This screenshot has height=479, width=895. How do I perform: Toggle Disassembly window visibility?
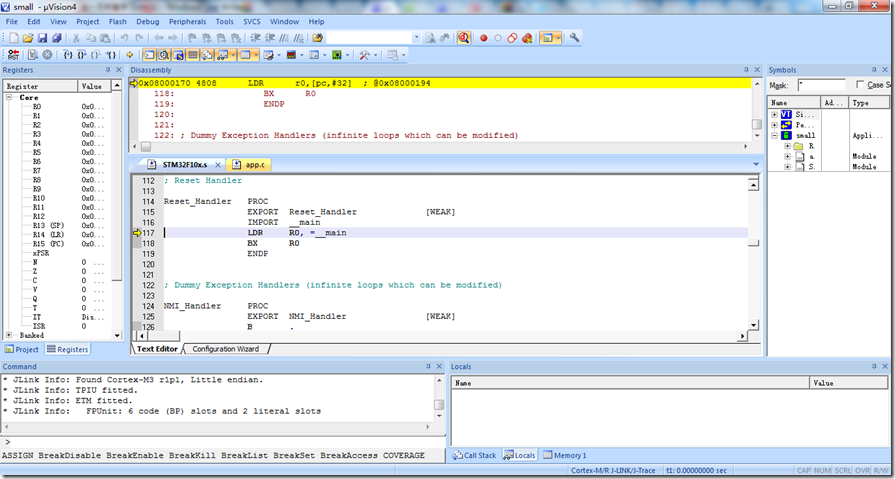click(164, 55)
